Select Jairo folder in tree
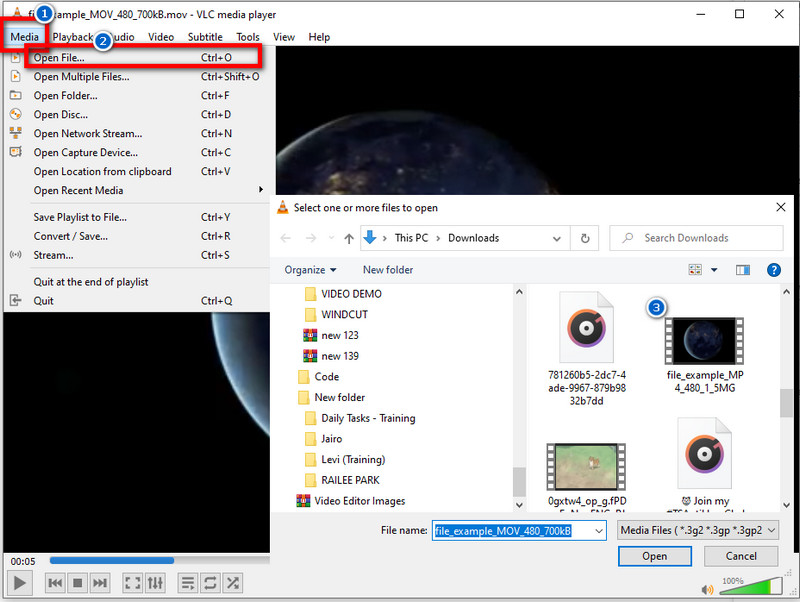This screenshot has width=800, height=602. coord(324,439)
